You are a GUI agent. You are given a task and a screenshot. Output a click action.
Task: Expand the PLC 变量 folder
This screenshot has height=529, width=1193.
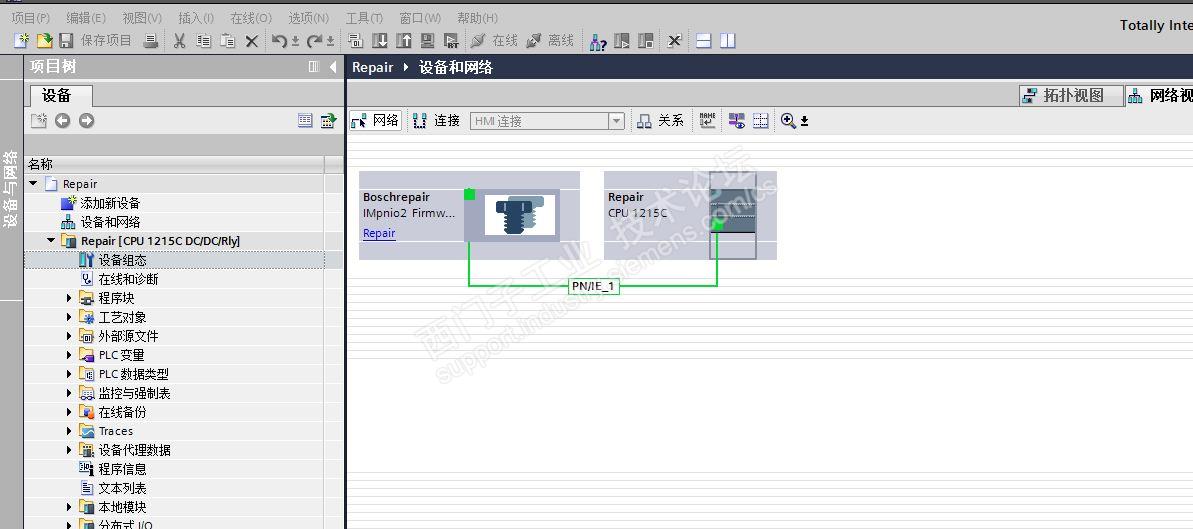(69, 355)
